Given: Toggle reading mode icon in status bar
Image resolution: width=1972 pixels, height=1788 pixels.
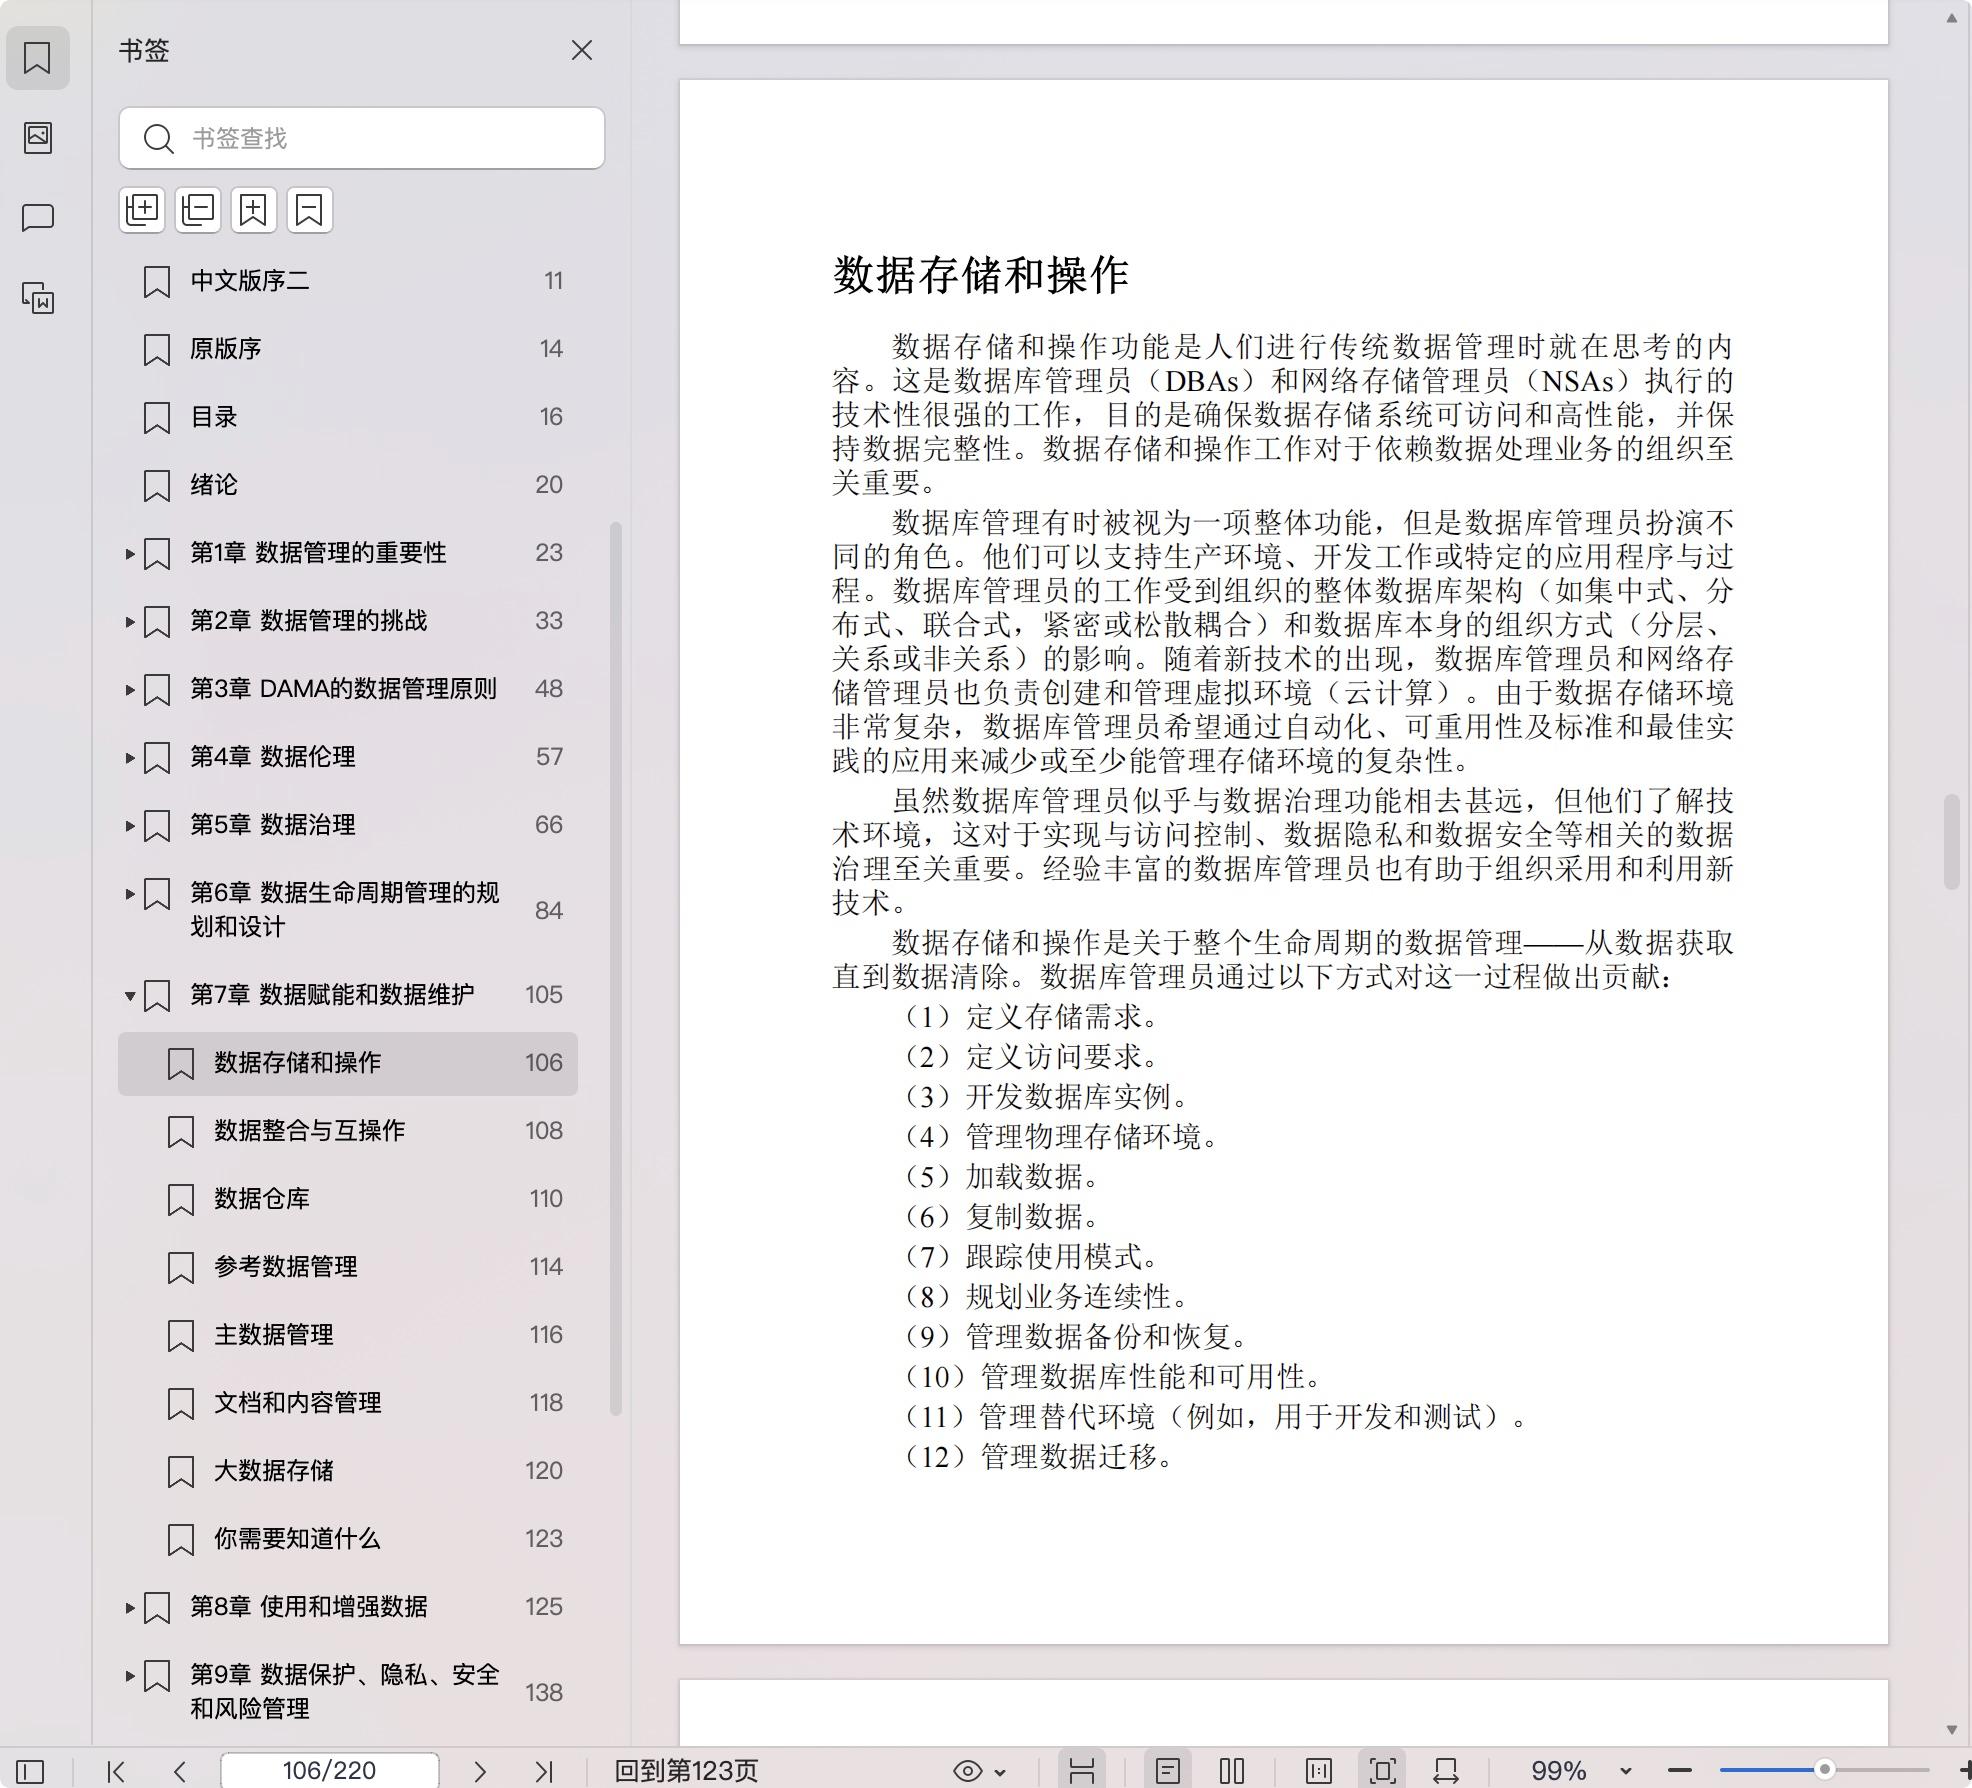Looking at the screenshot, I should (x=1319, y=1771).
